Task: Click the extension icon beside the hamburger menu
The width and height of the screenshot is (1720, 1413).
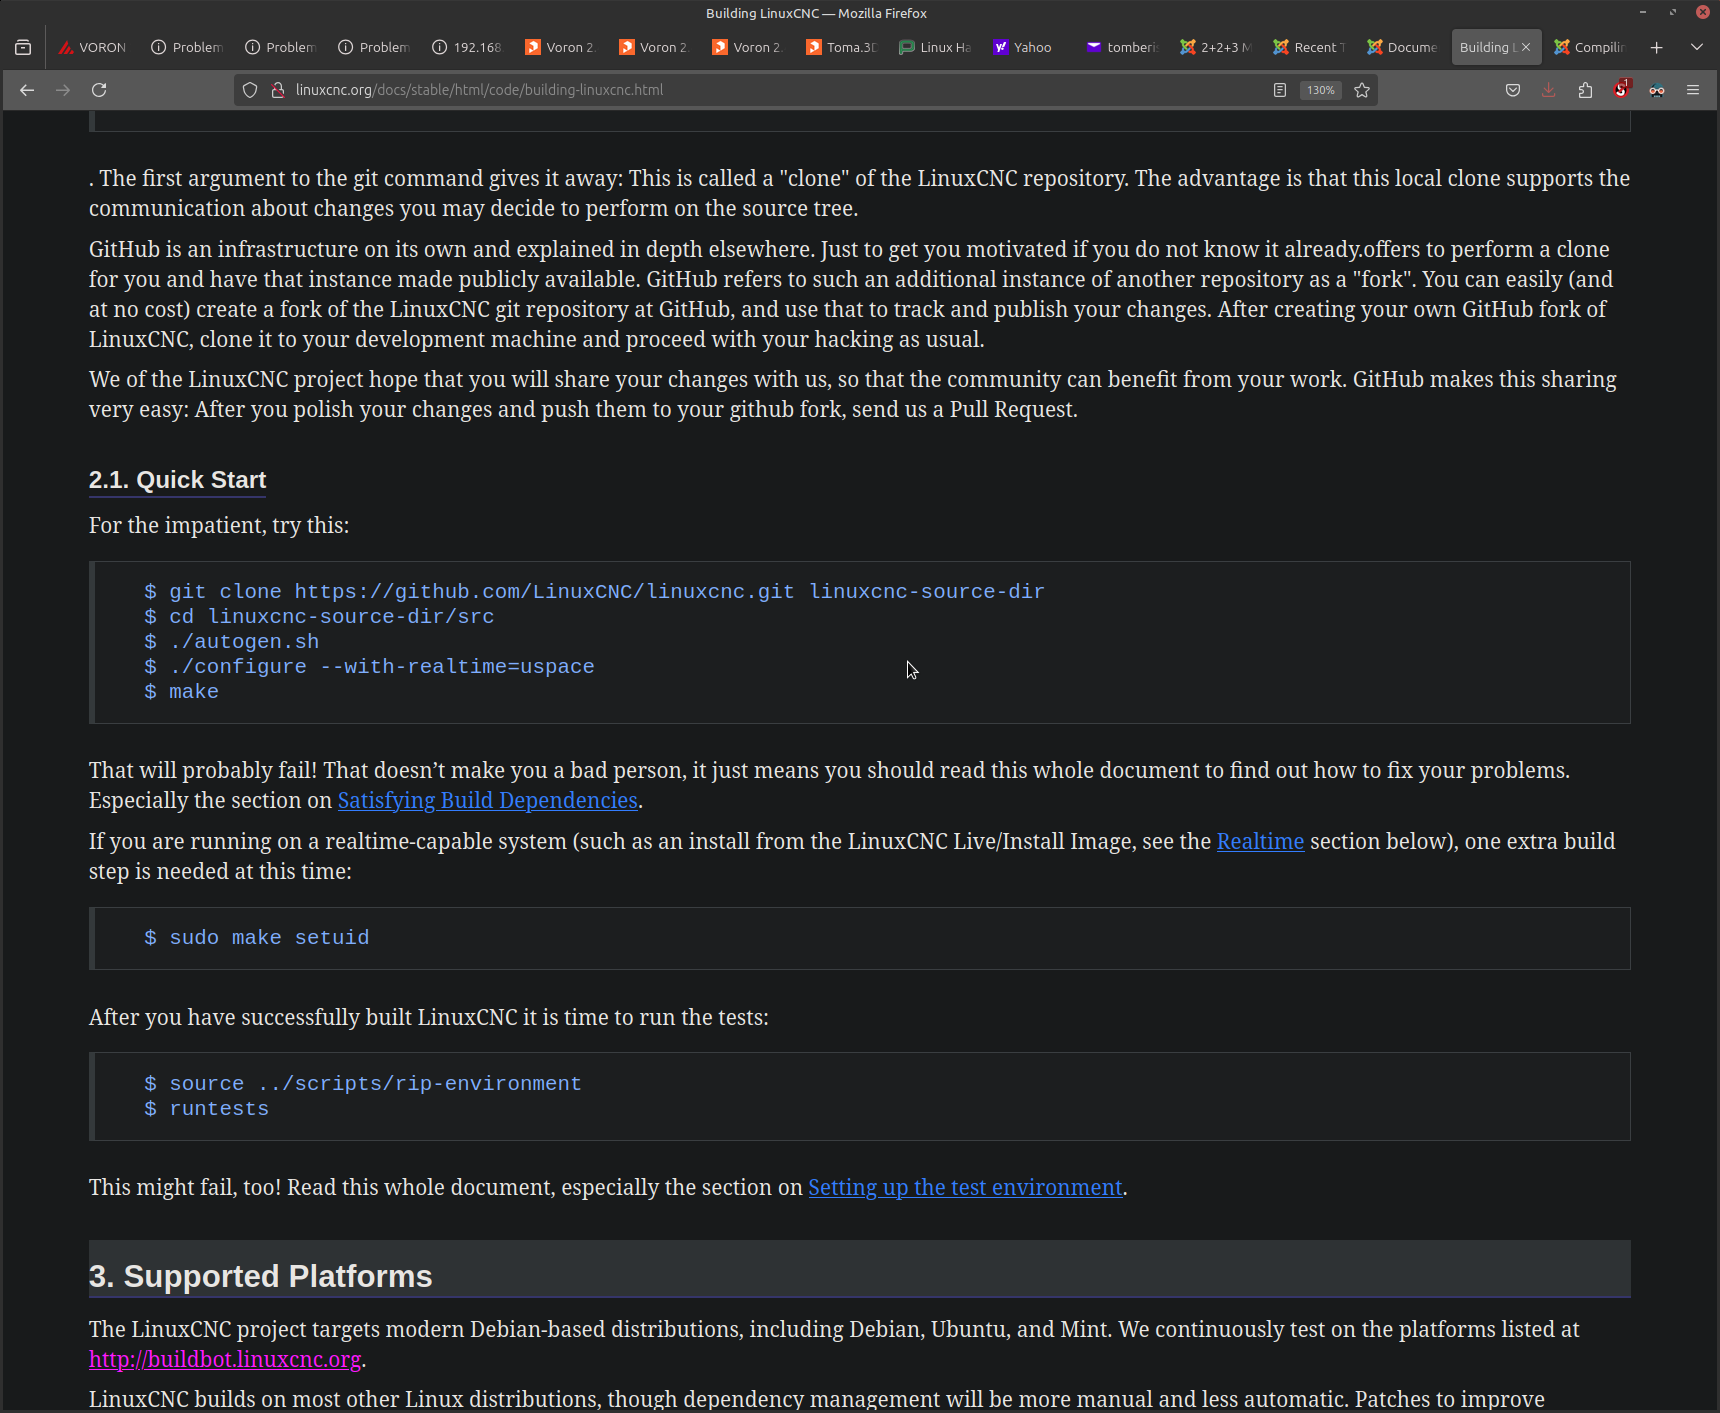Action: point(1657,90)
